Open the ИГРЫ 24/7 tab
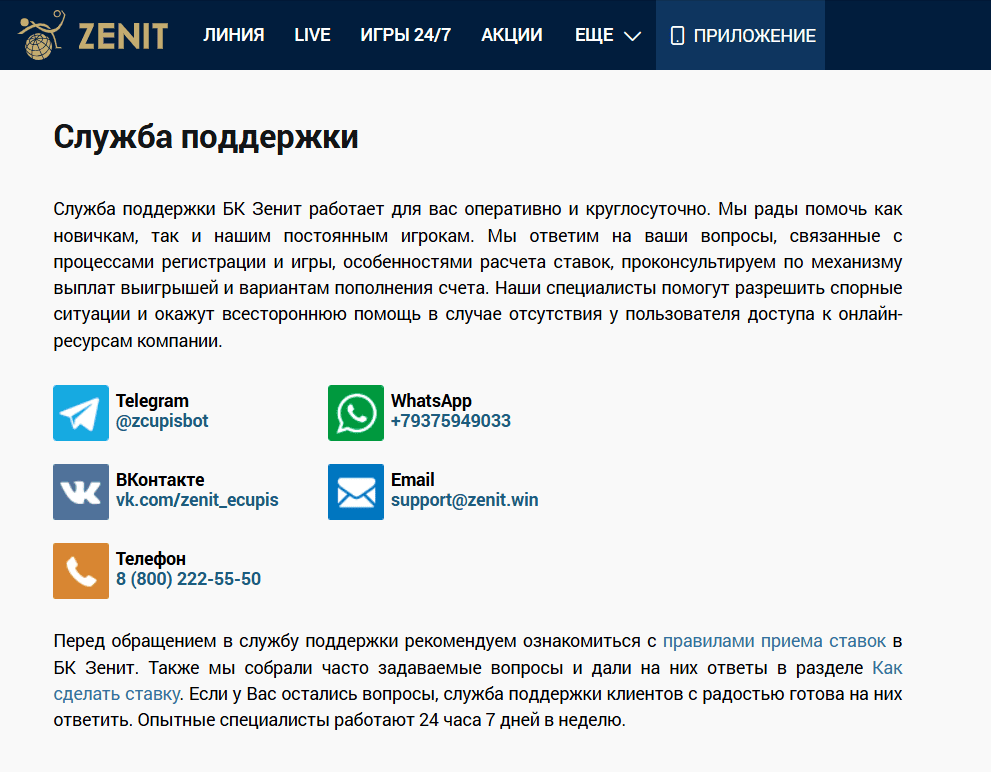 pos(405,34)
